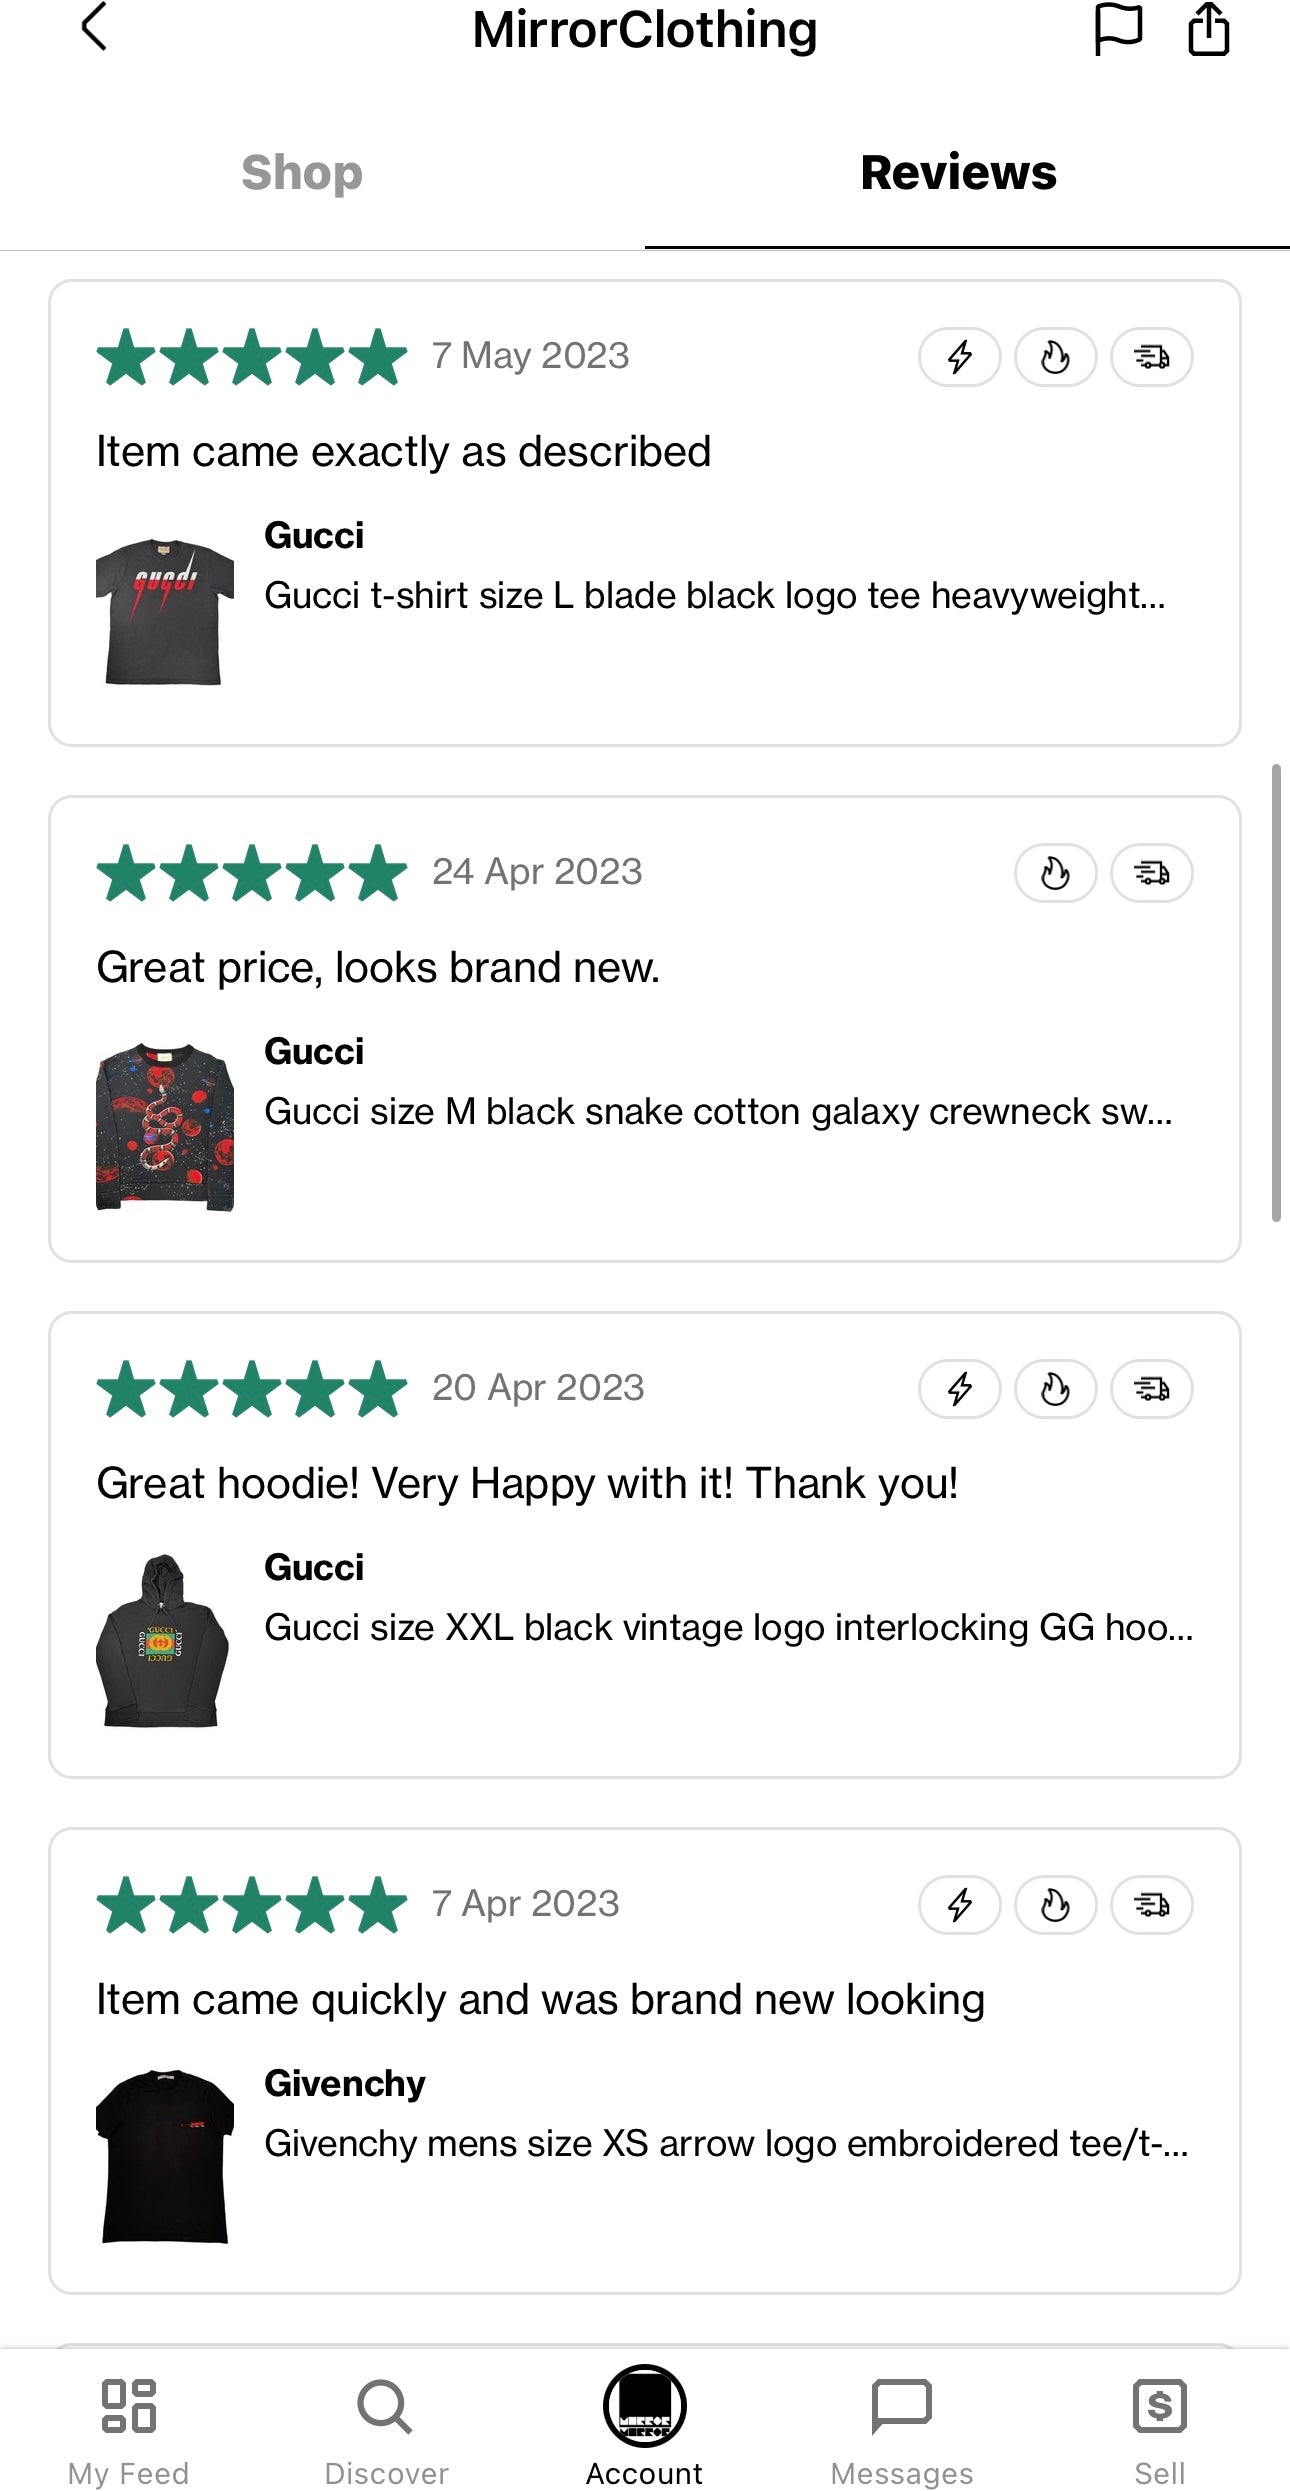Image resolution: width=1290 pixels, height=2491 pixels.
Task: Tap flame badge on 7 Apr review
Action: [x=1055, y=1905]
